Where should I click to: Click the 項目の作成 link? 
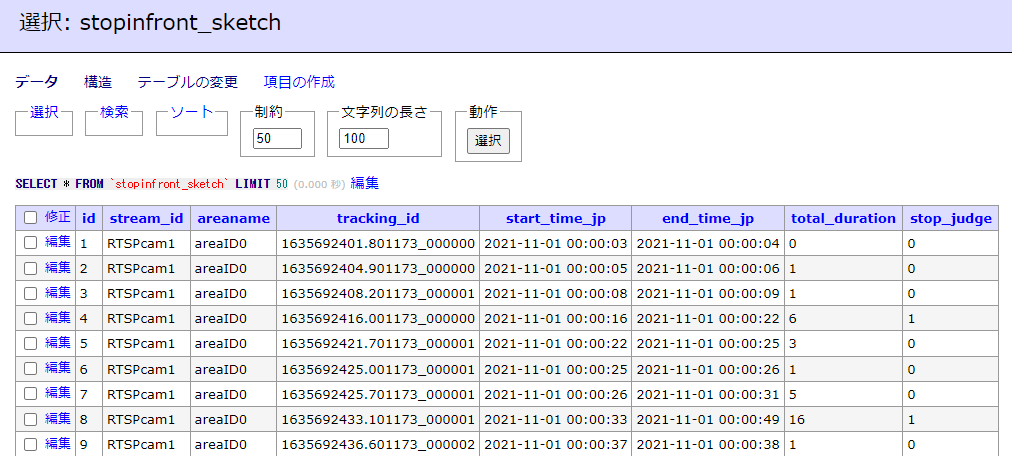click(299, 82)
